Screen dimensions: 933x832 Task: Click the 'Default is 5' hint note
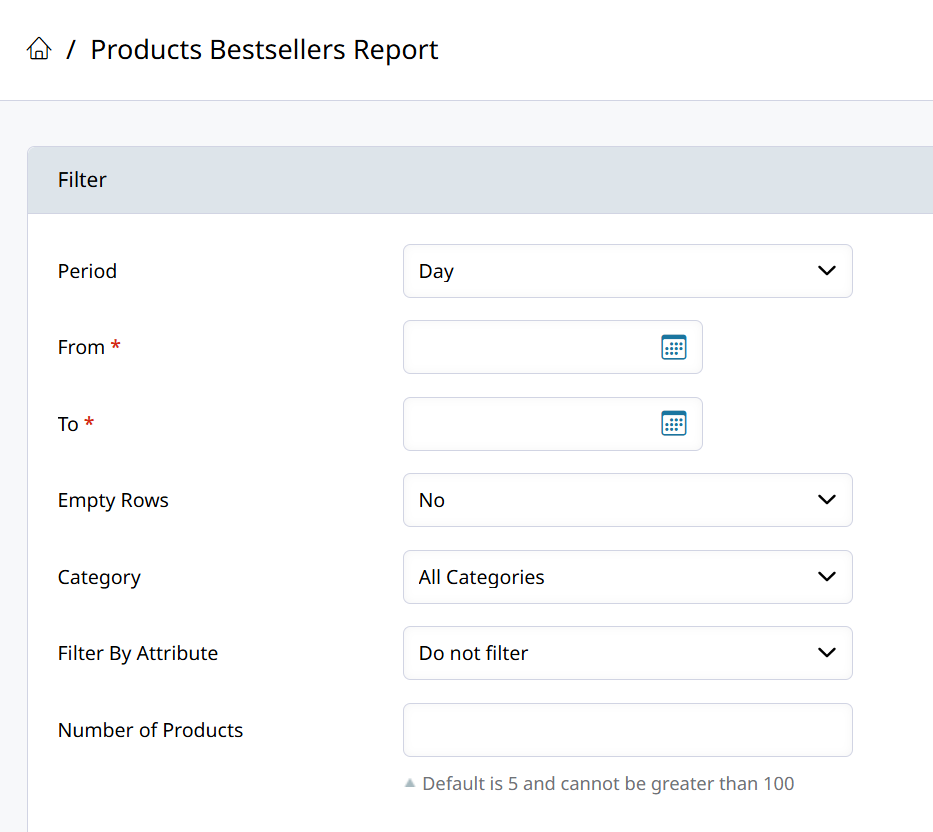607,784
